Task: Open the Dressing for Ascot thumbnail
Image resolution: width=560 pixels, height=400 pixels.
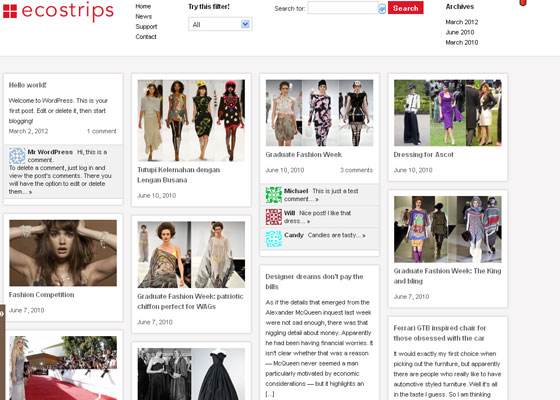Action: click(448, 113)
